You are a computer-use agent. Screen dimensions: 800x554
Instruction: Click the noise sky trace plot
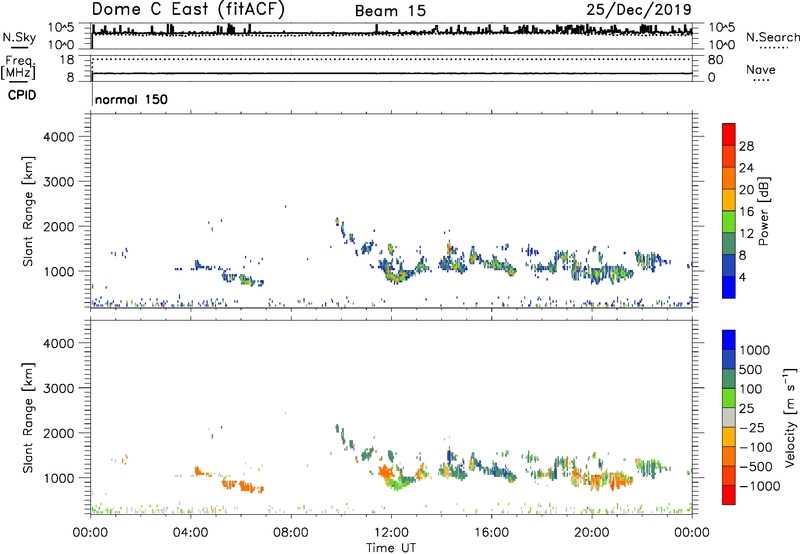(x=392, y=36)
